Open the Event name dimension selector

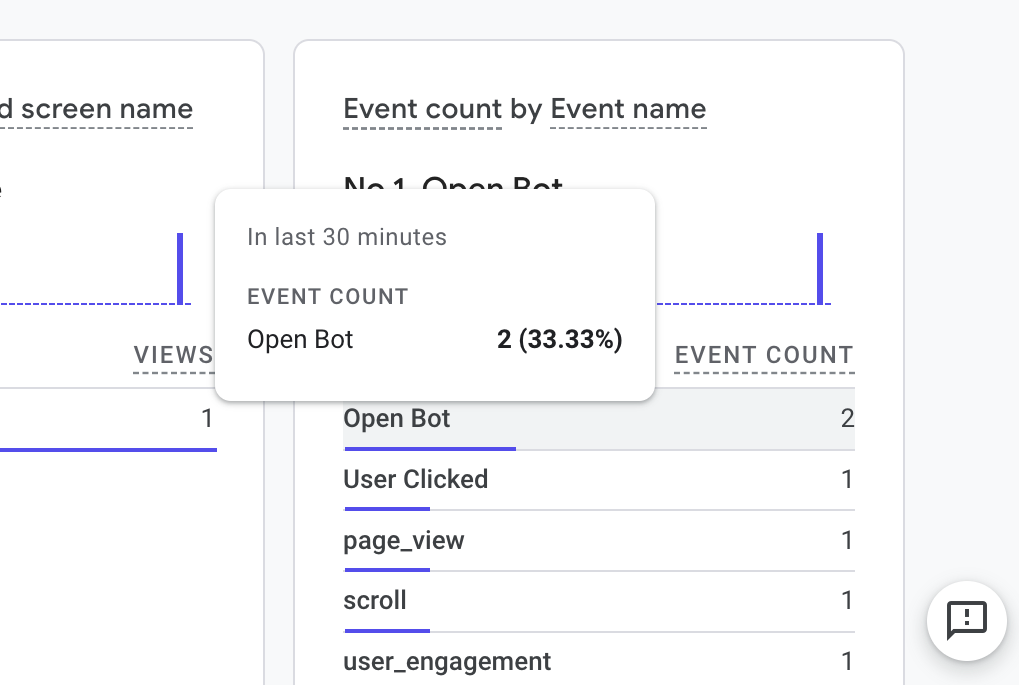coord(627,109)
